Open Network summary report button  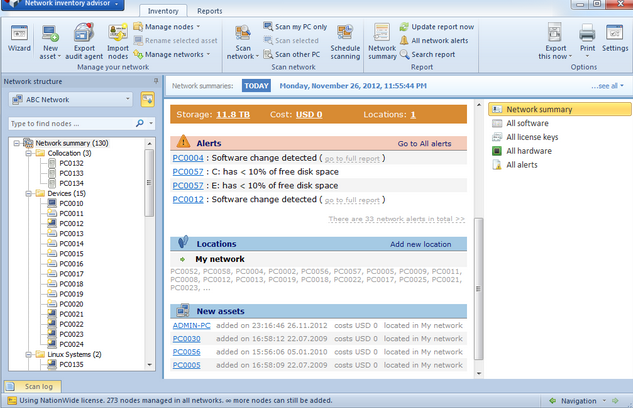[382, 42]
